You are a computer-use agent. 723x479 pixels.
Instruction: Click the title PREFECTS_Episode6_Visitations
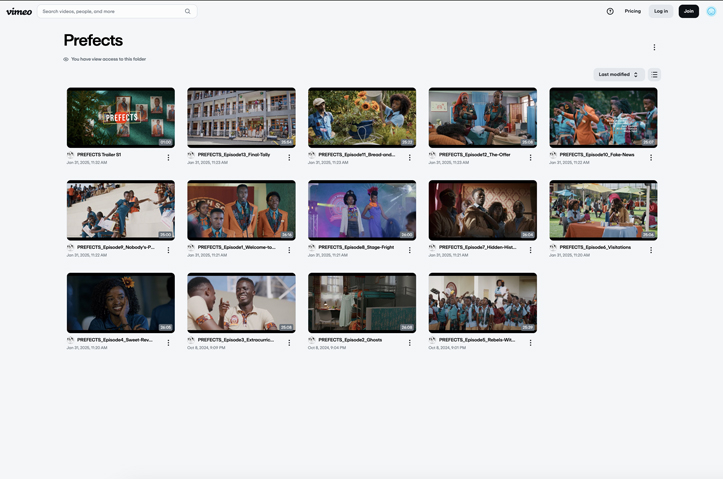[x=595, y=248]
